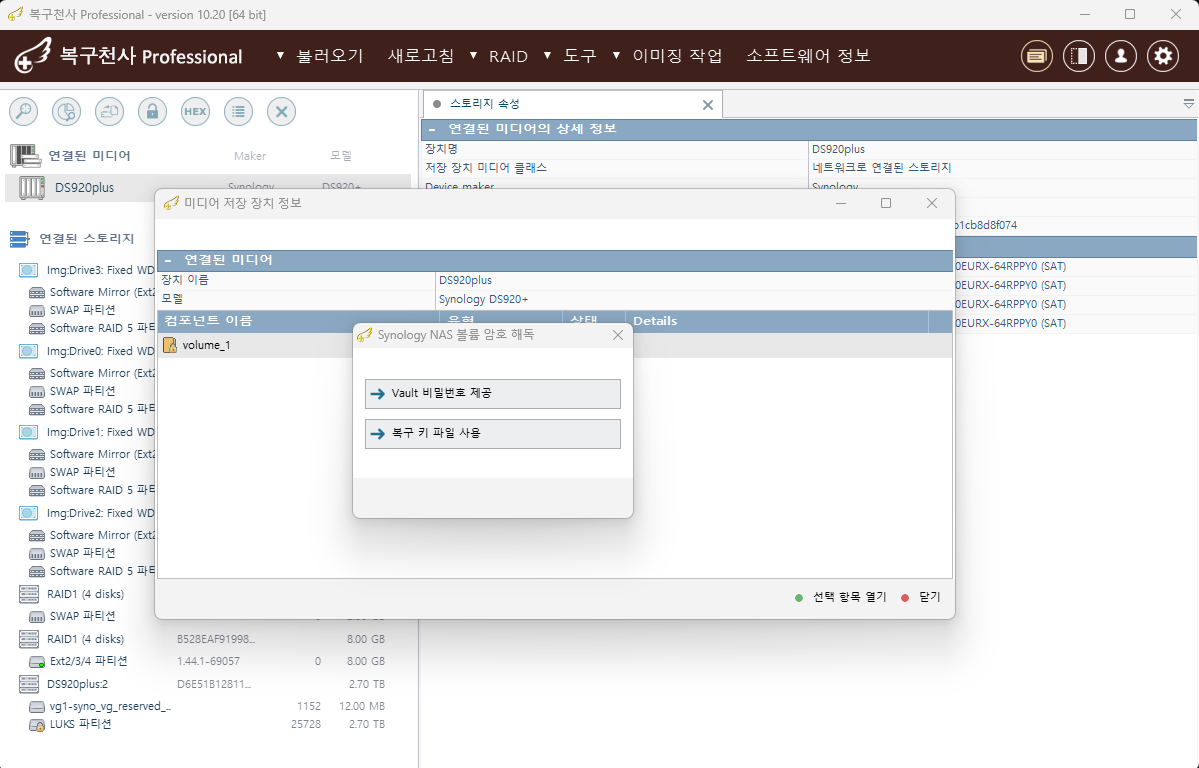Click the NAS device icon beside DS920plus
1199x768 pixels.
pos(31,187)
